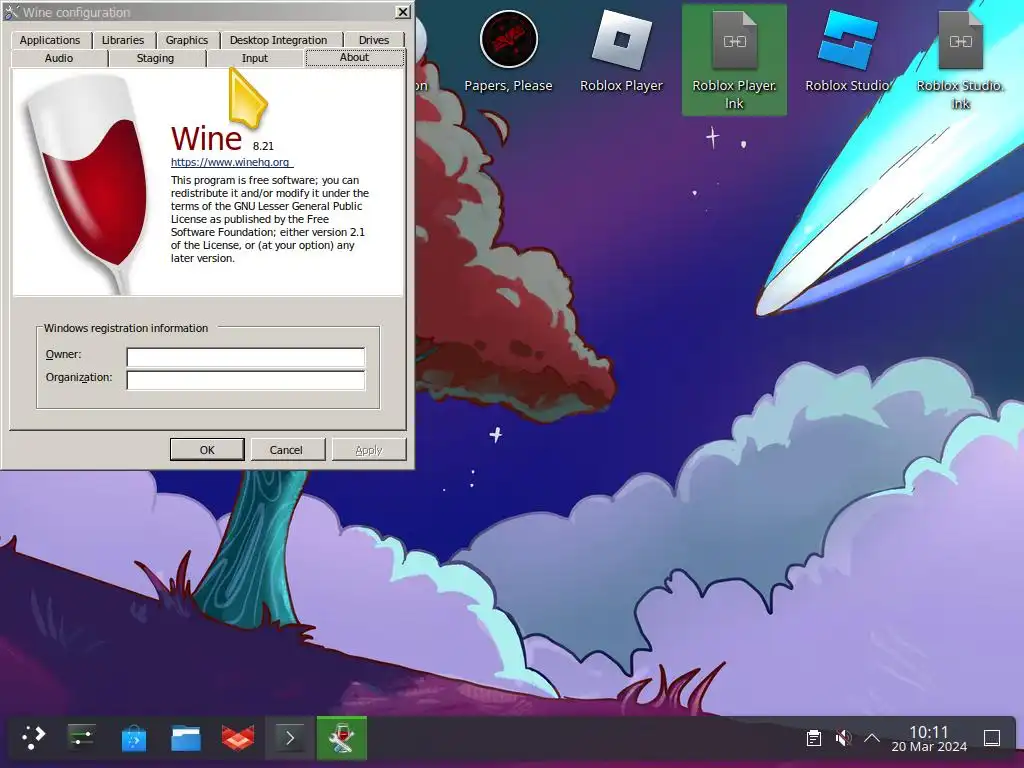The image size is (1024, 768).
Task: Open the winehq.org website link
Action: [x=231, y=162]
